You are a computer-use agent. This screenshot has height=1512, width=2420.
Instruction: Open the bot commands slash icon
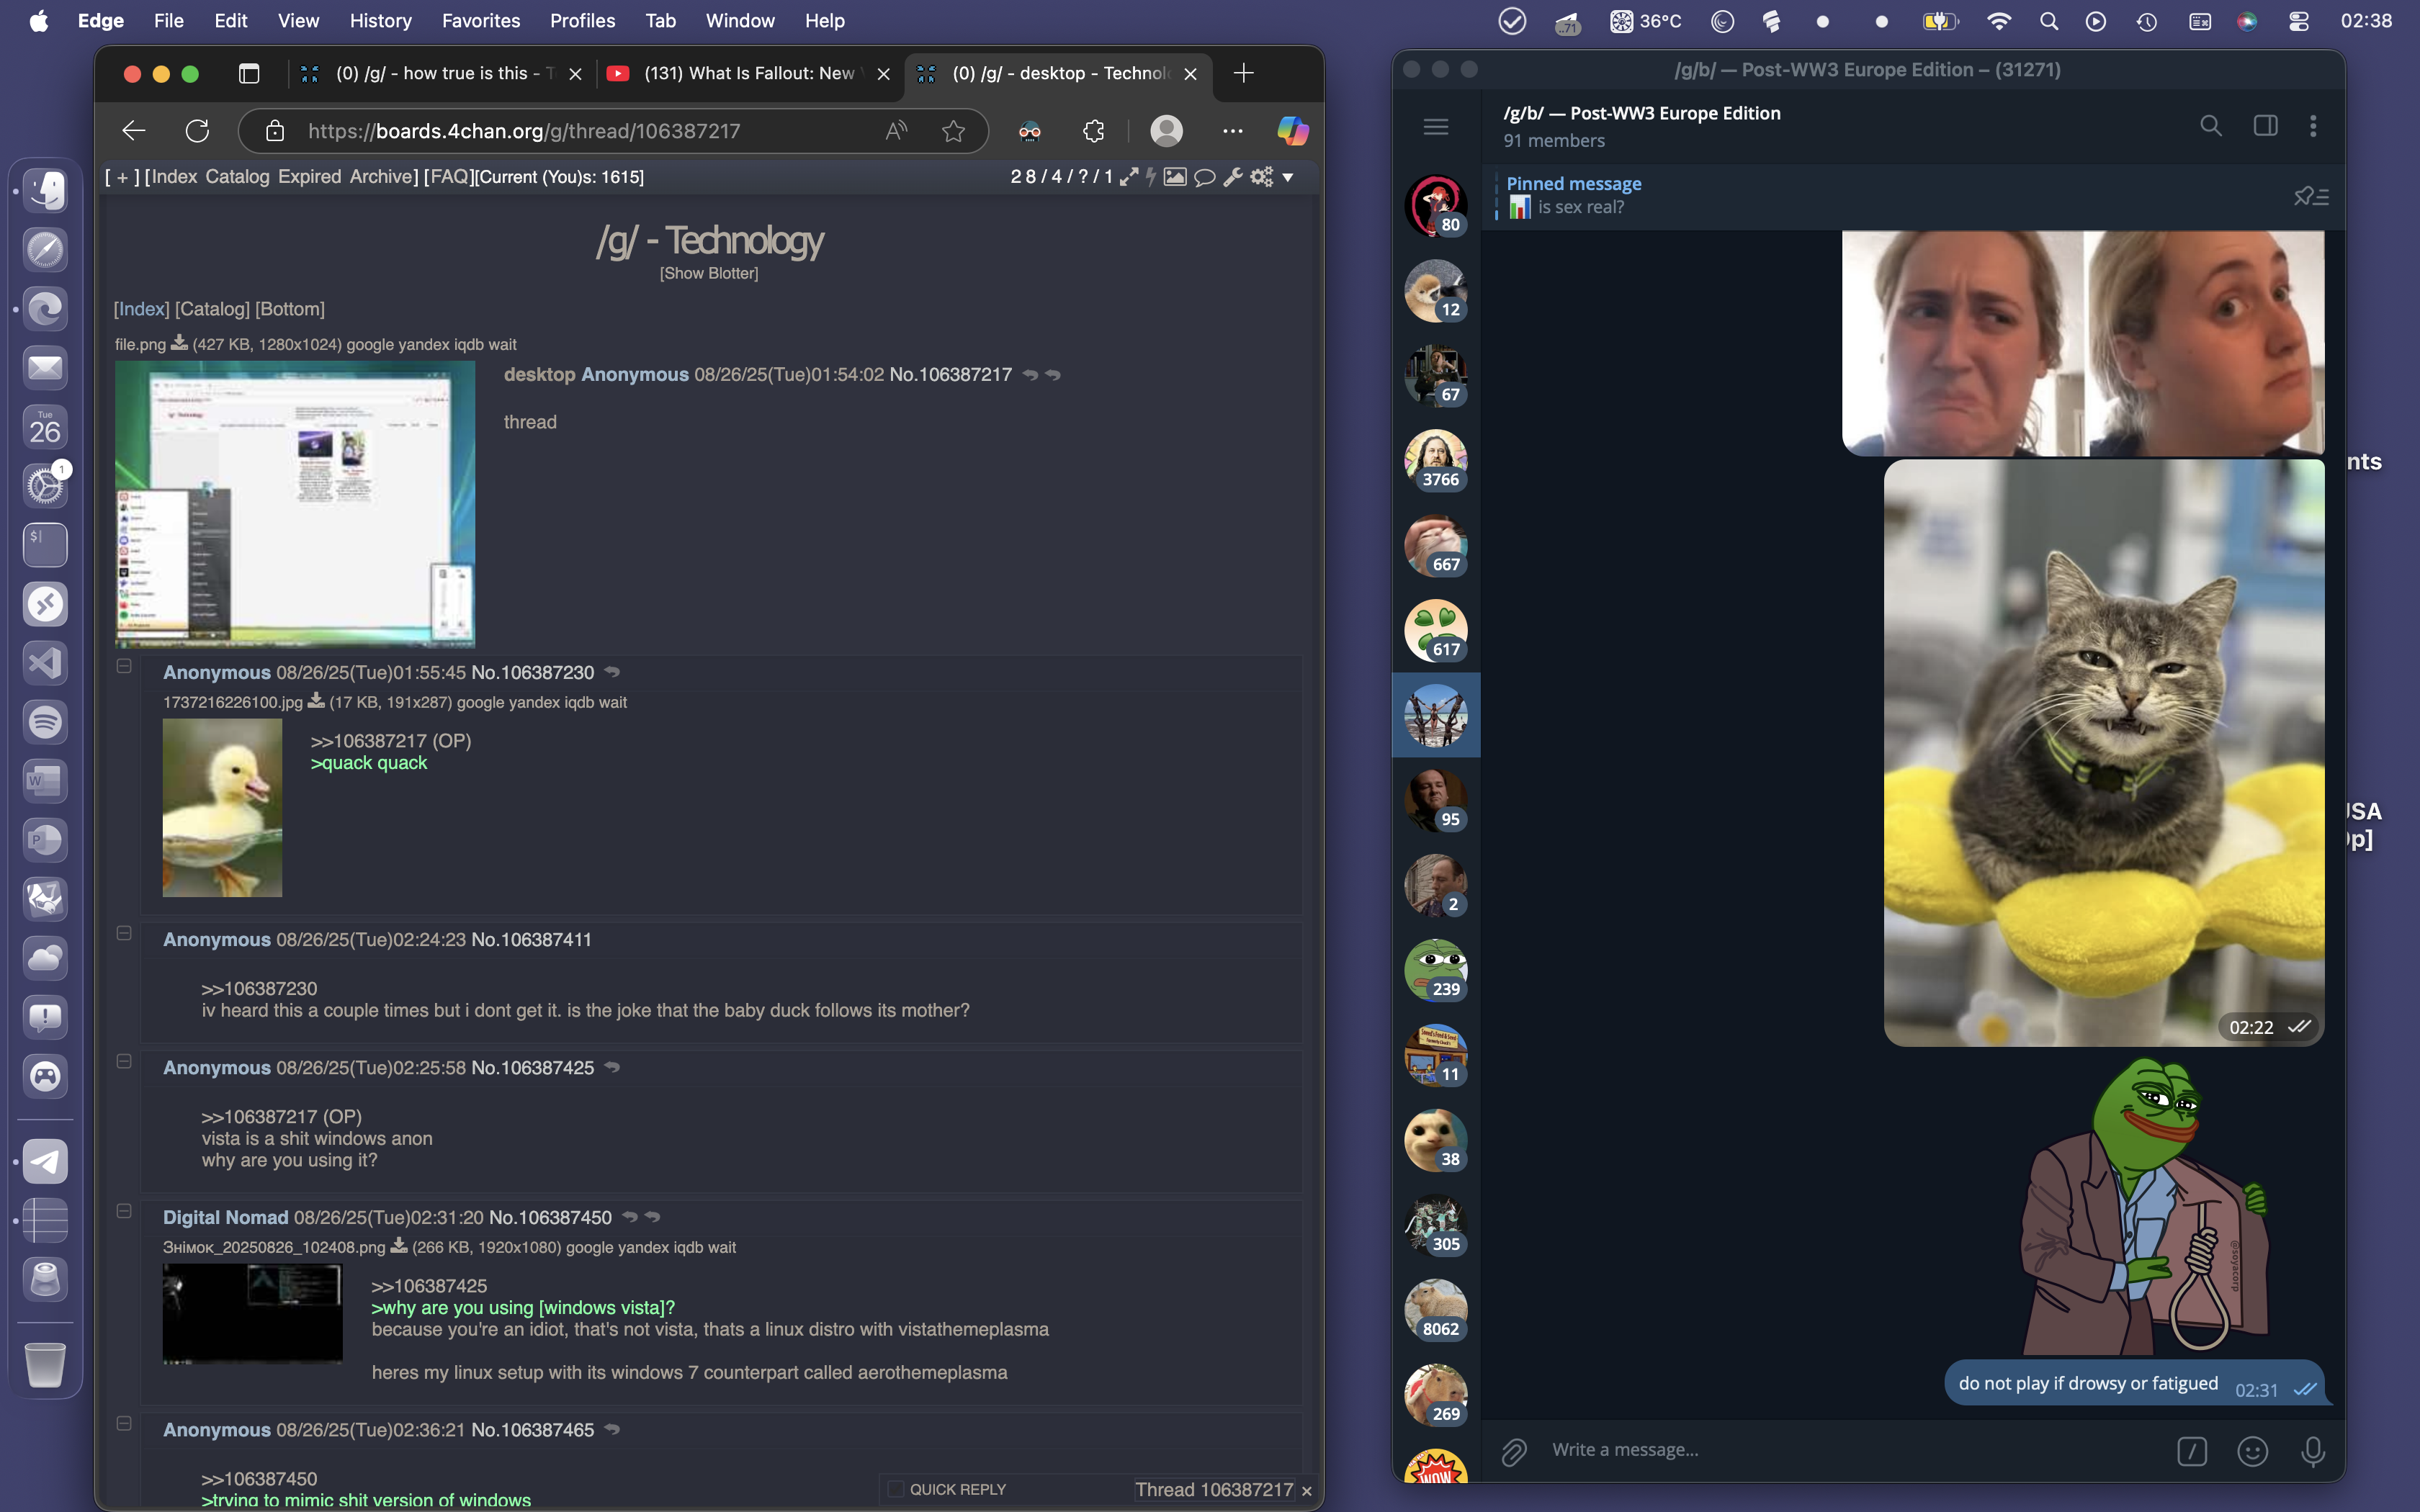click(2192, 1451)
